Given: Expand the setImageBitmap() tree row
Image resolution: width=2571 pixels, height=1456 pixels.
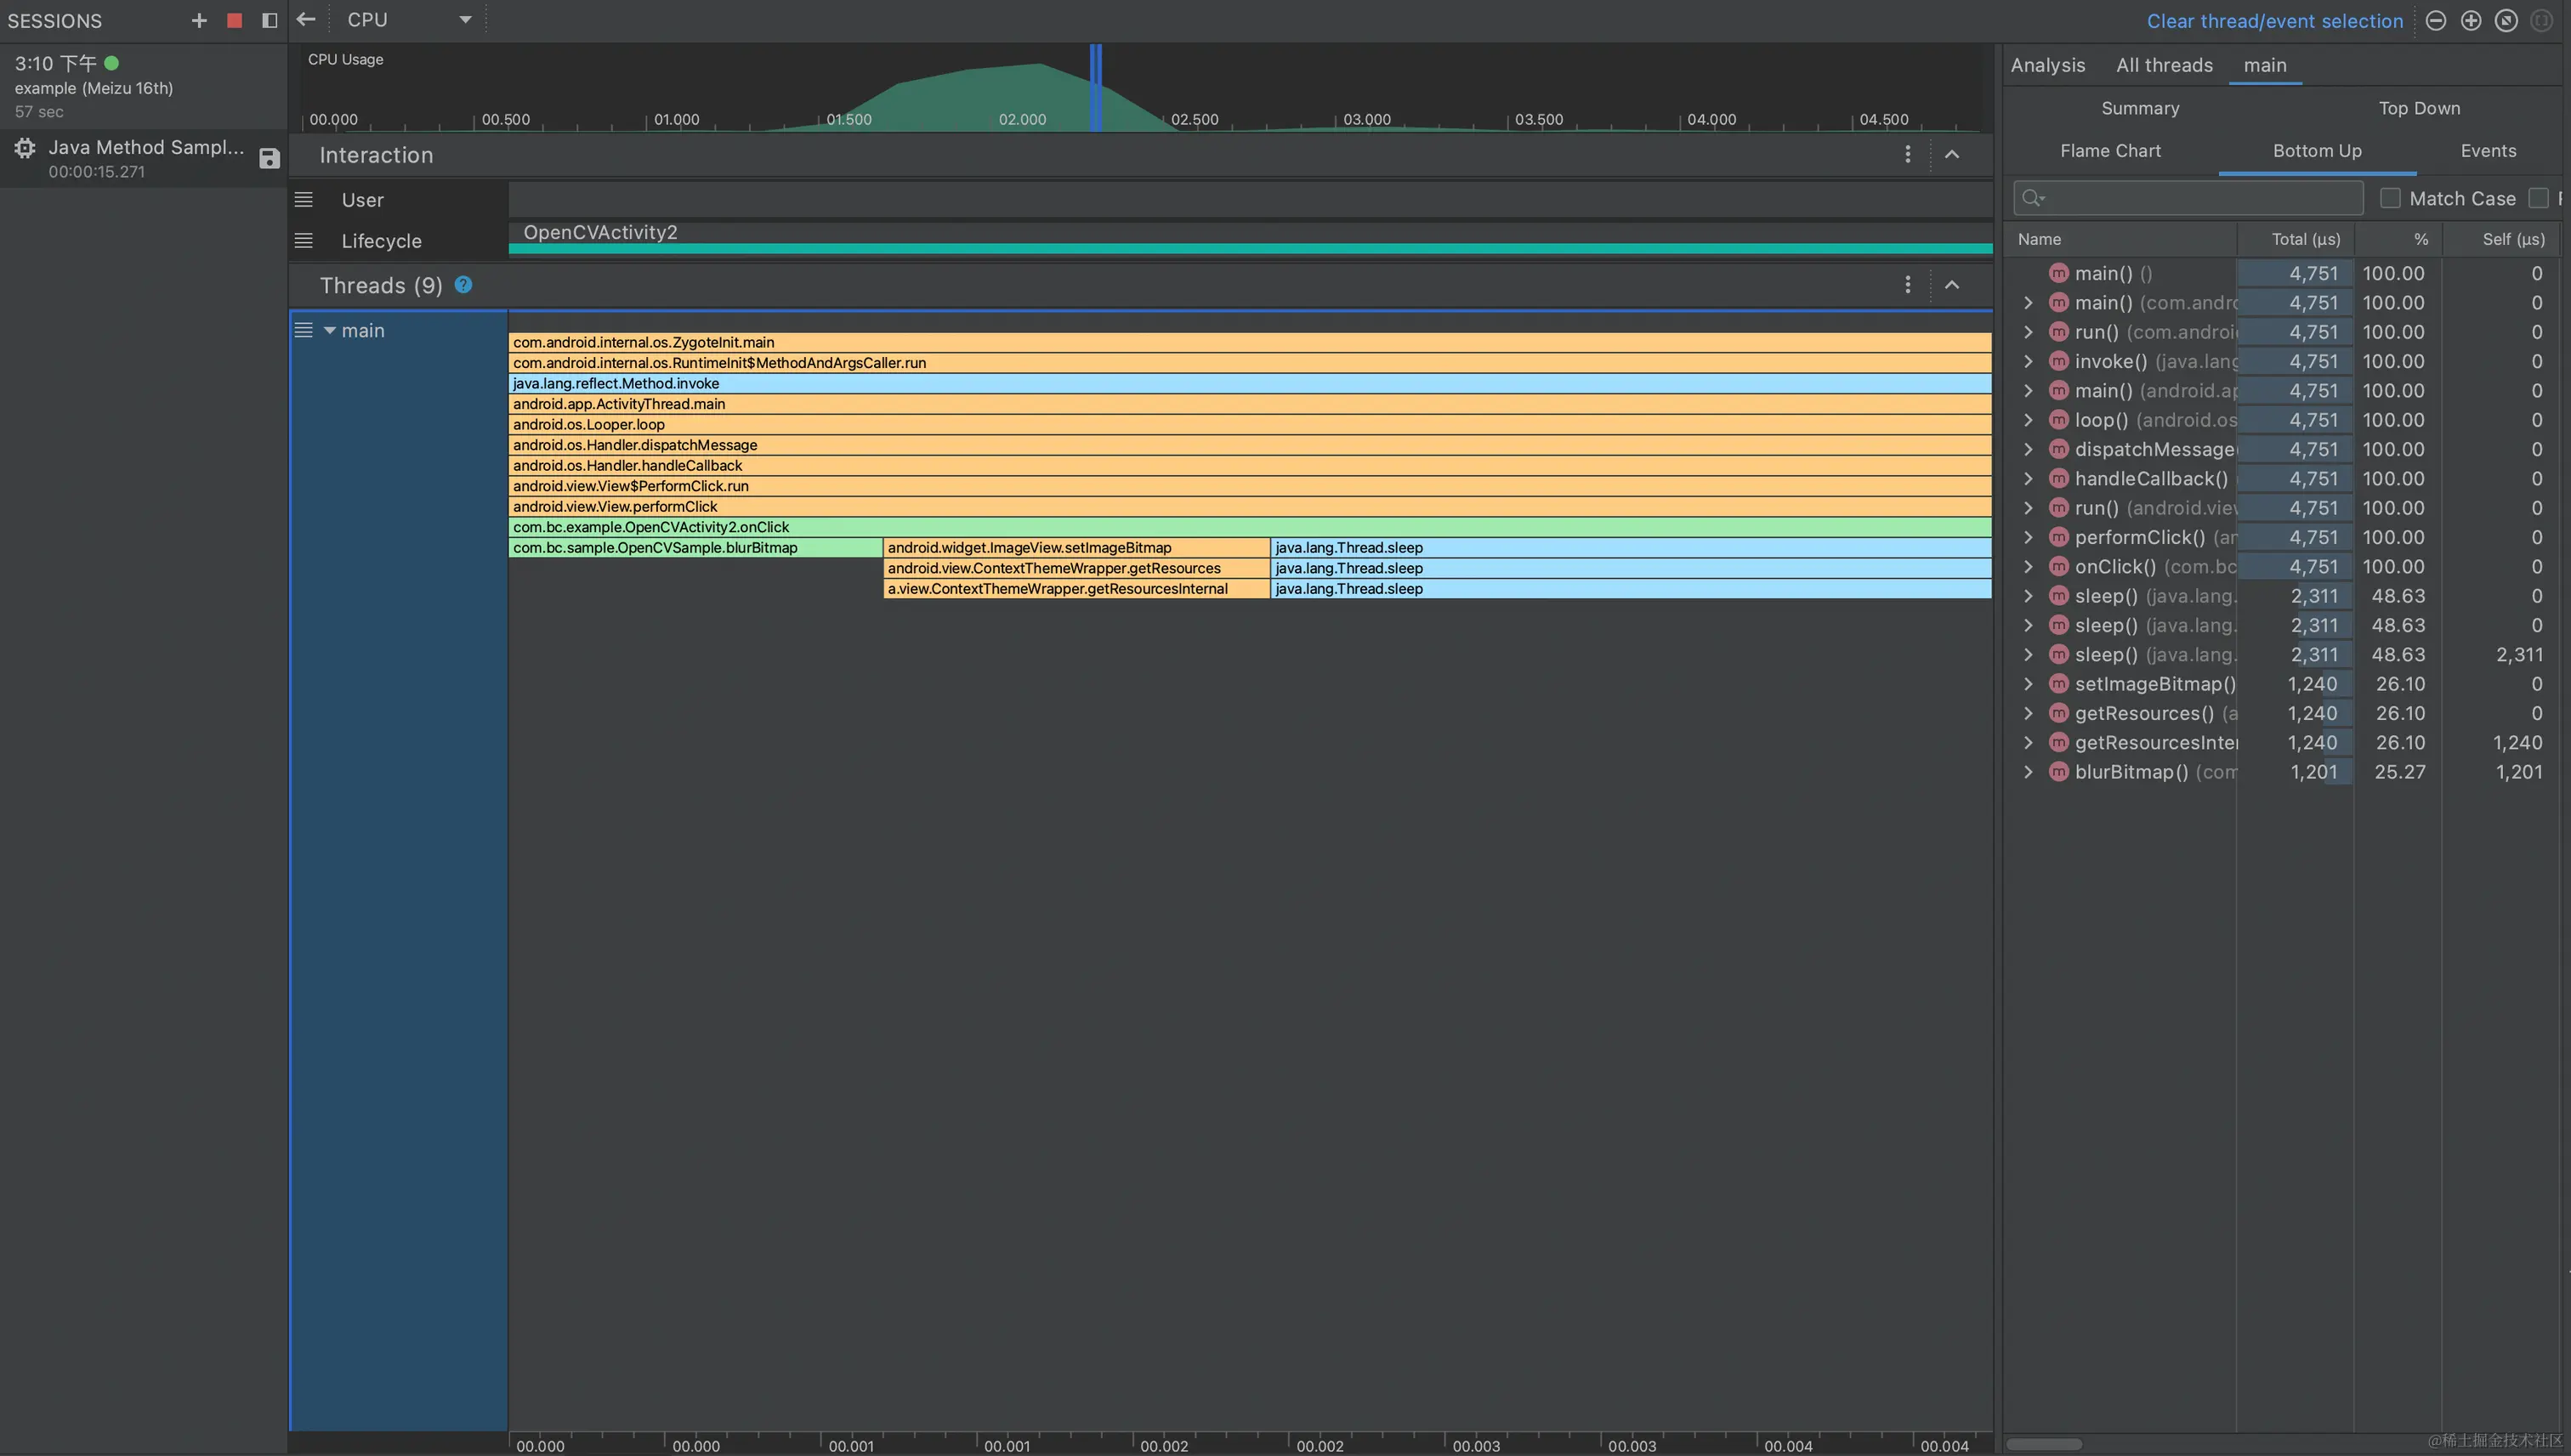Looking at the screenshot, I should pos(2028,684).
